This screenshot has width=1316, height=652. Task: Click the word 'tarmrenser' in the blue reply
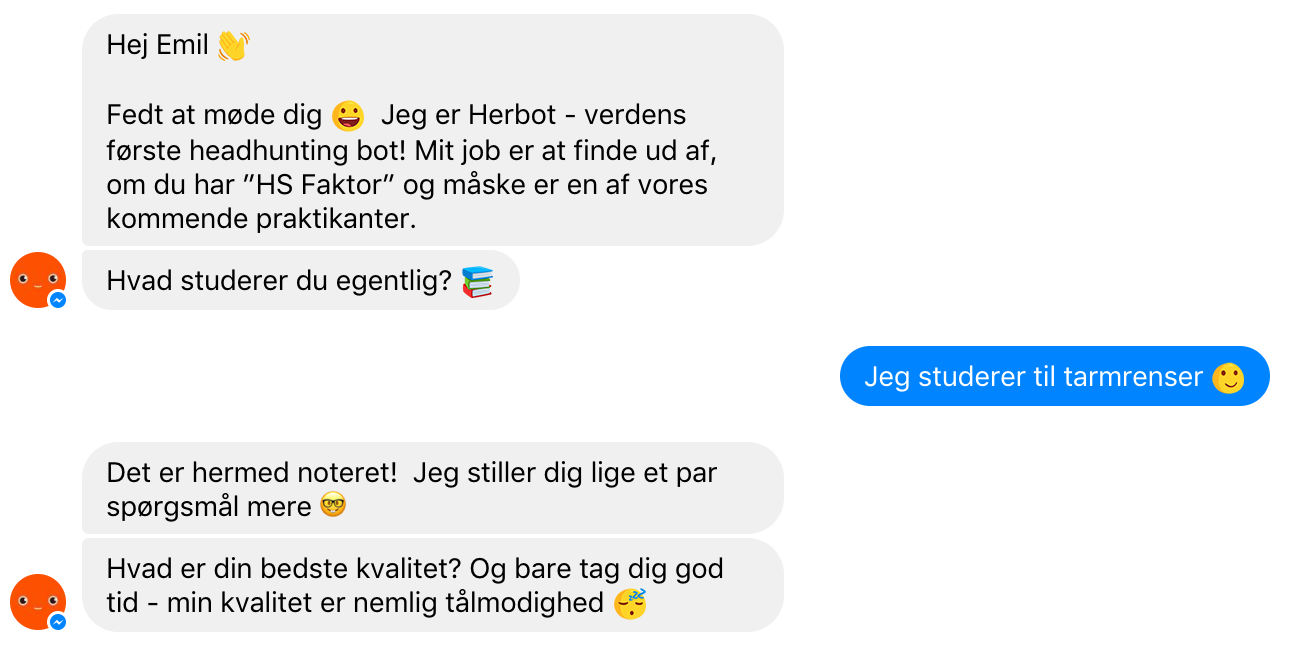(x=1132, y=377)
